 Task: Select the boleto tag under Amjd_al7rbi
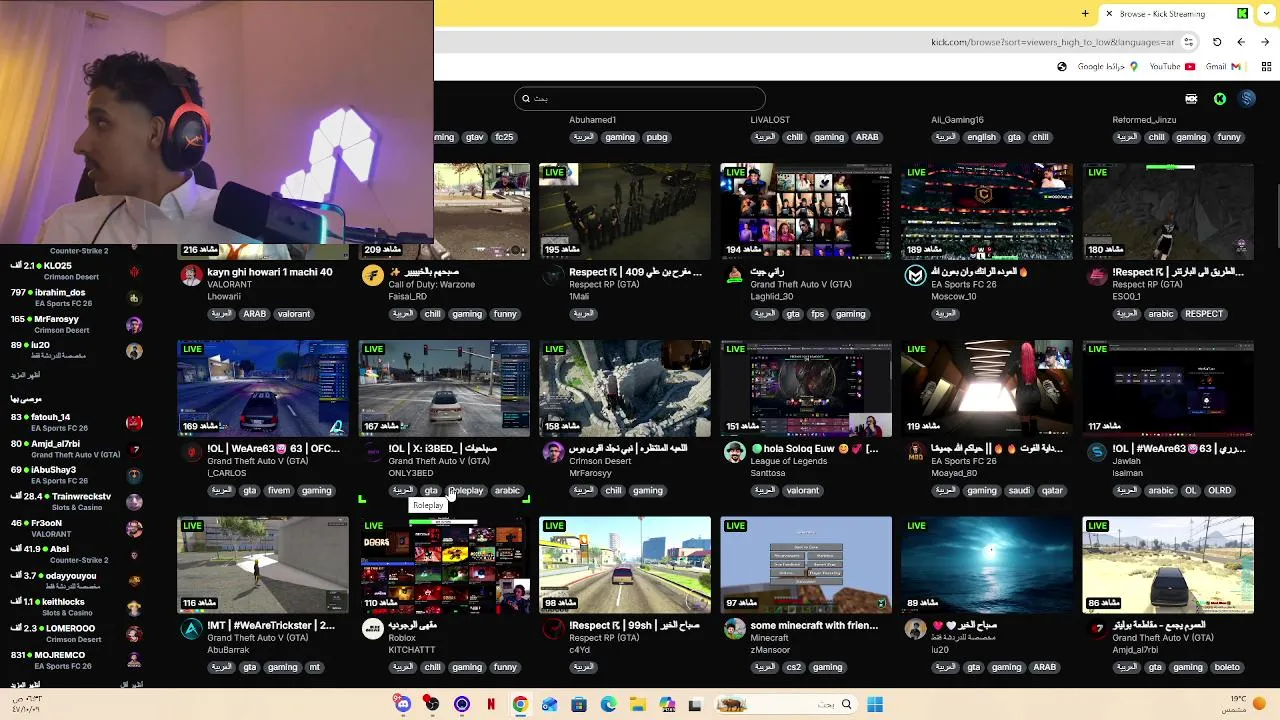click(x=1227, y=667)
